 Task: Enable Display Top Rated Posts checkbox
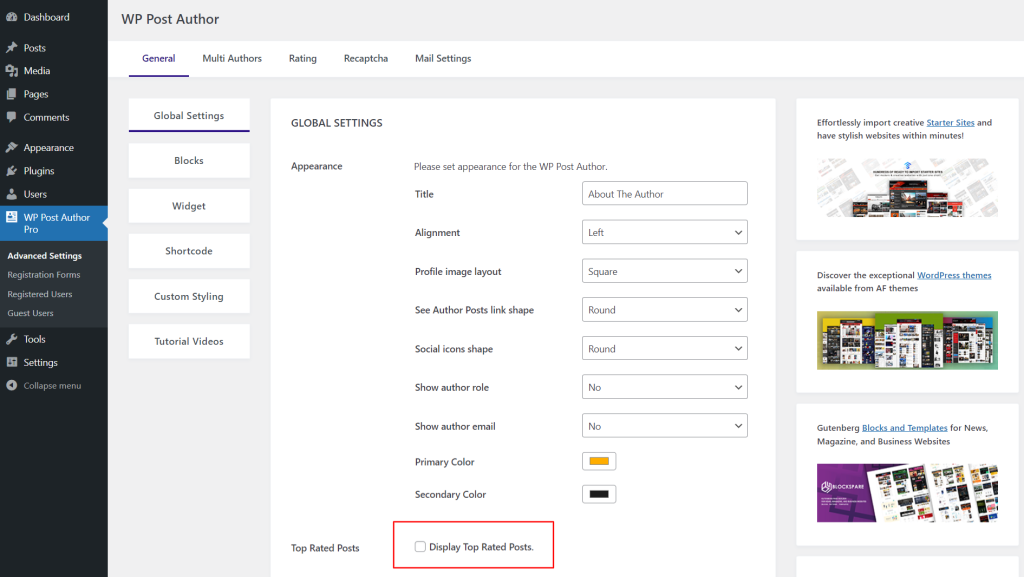[x=420, y=547]
